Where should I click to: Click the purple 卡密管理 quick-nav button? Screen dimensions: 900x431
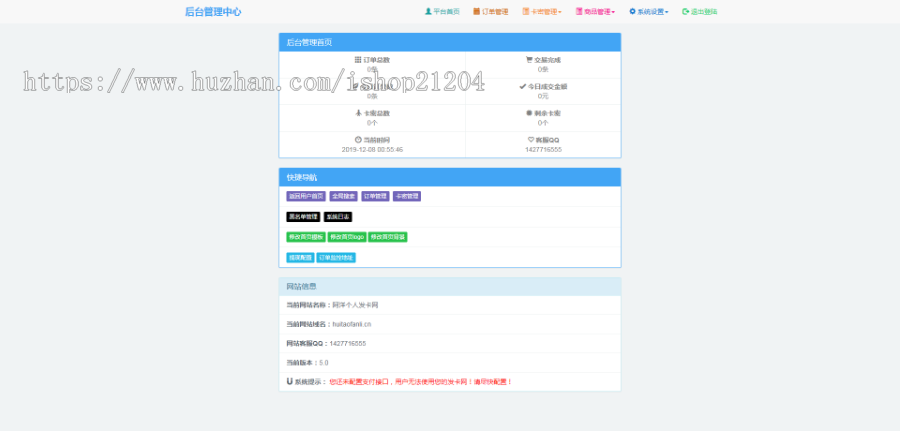(x=407, y=196)
